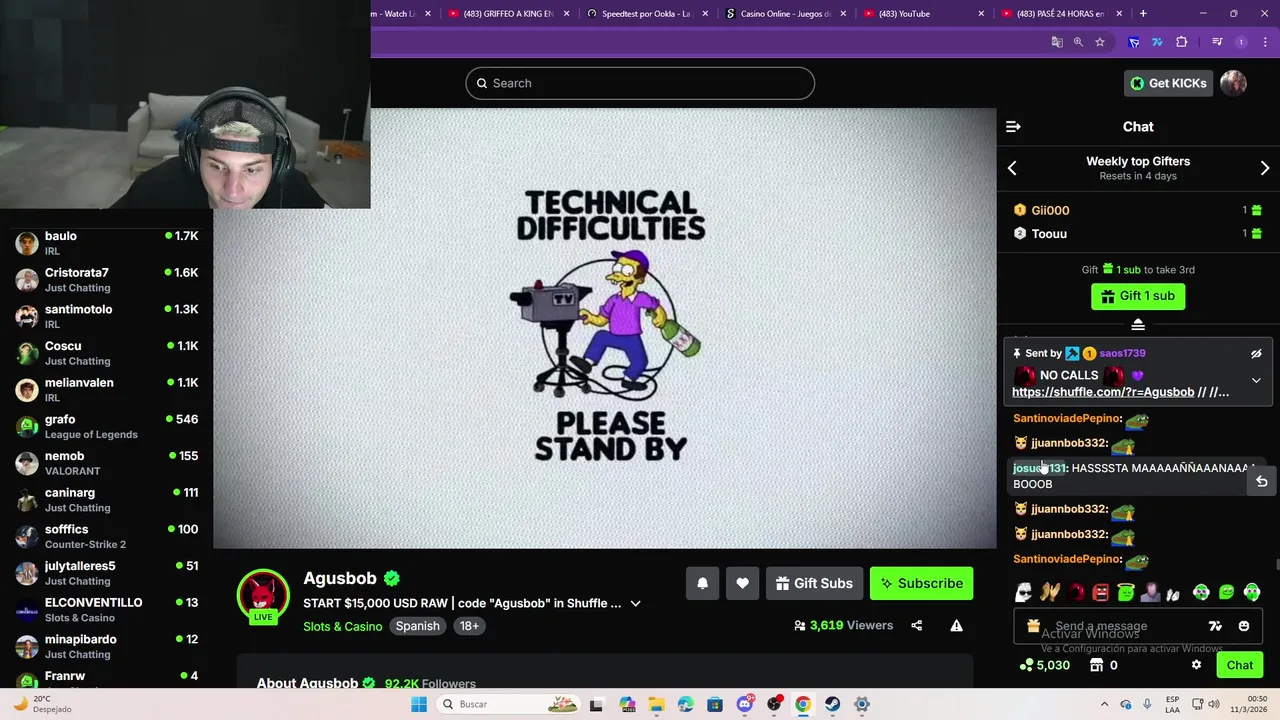Open Steam from the taskbar
Viewport: 1280px width, 720px height.
click(832, 704)
